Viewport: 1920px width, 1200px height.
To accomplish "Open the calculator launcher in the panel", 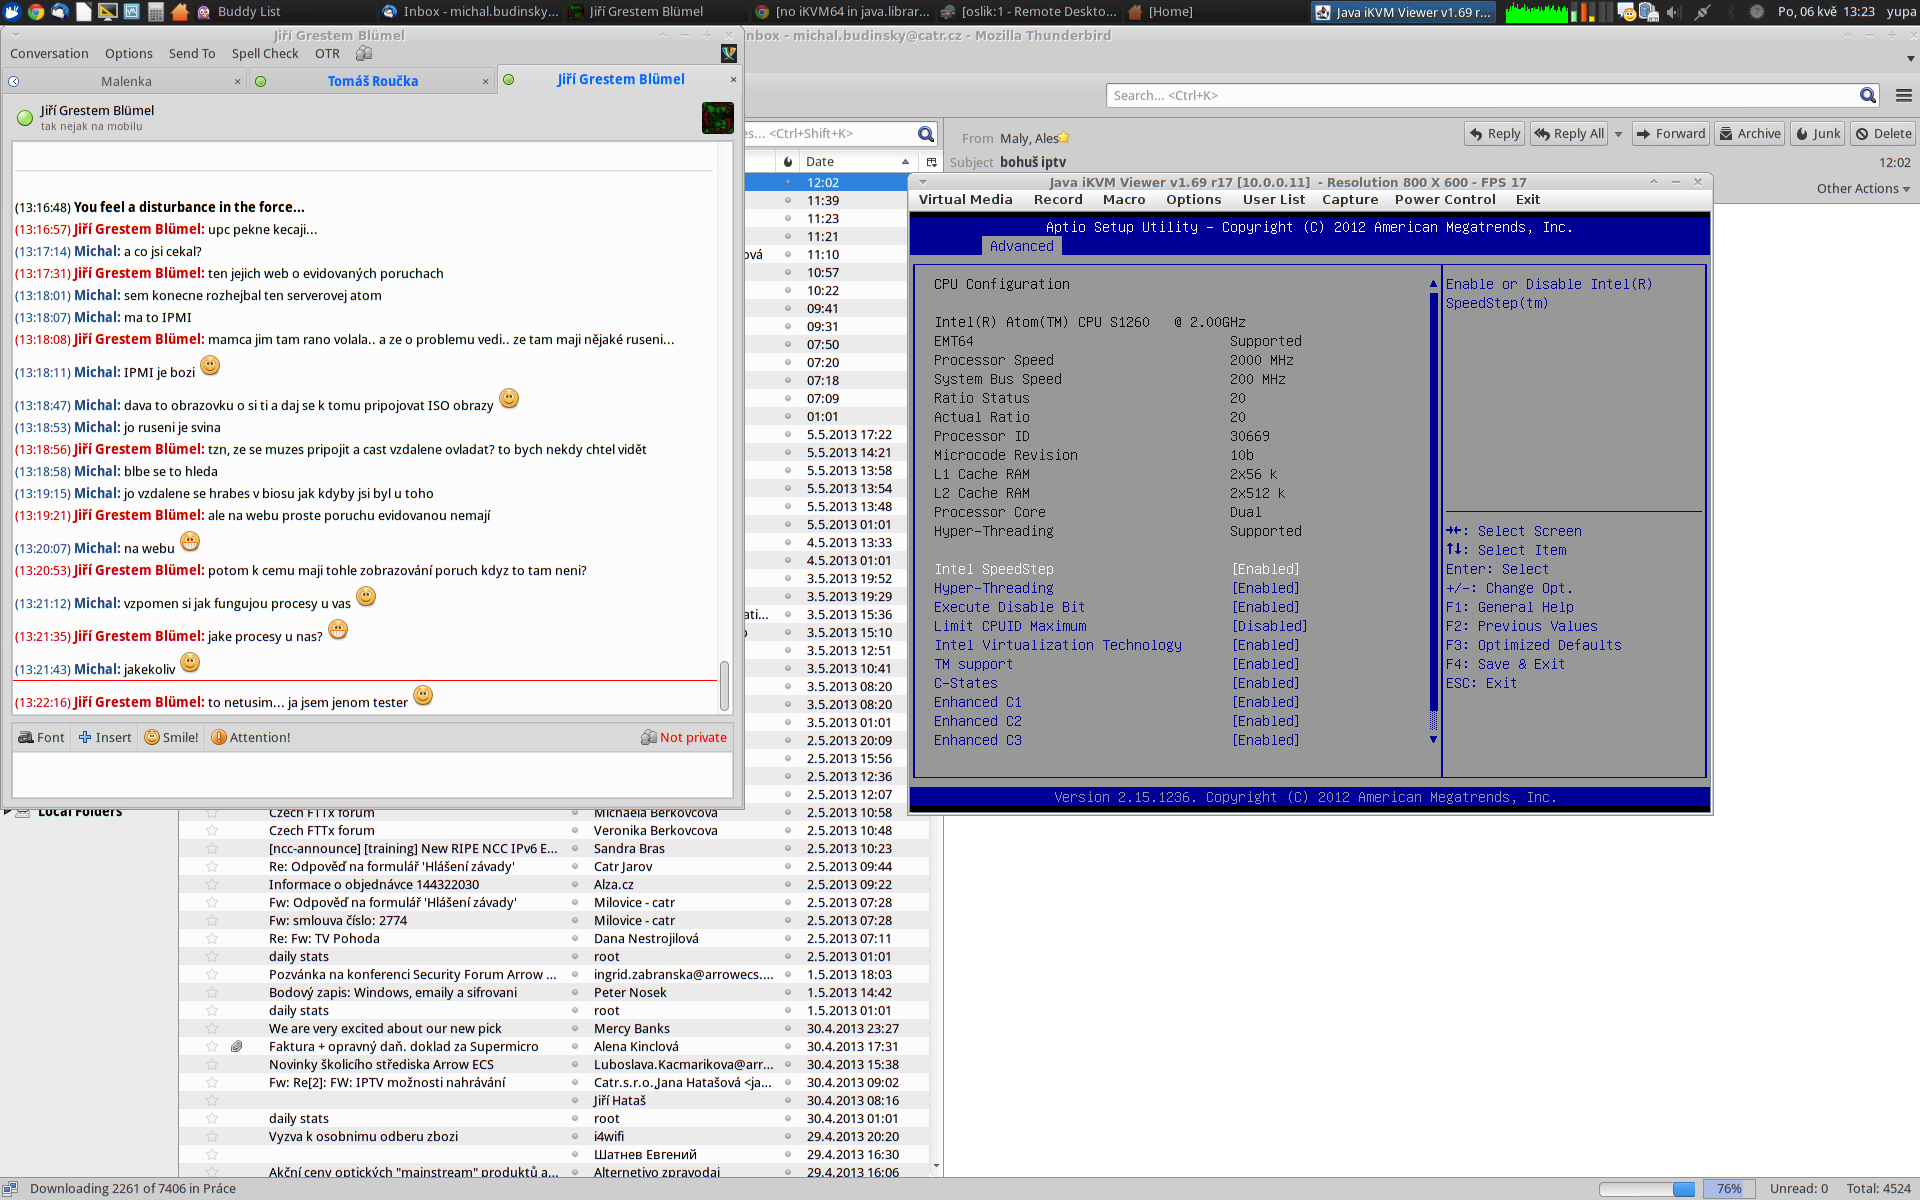I will pyautogui.click(x=156, y=12).
